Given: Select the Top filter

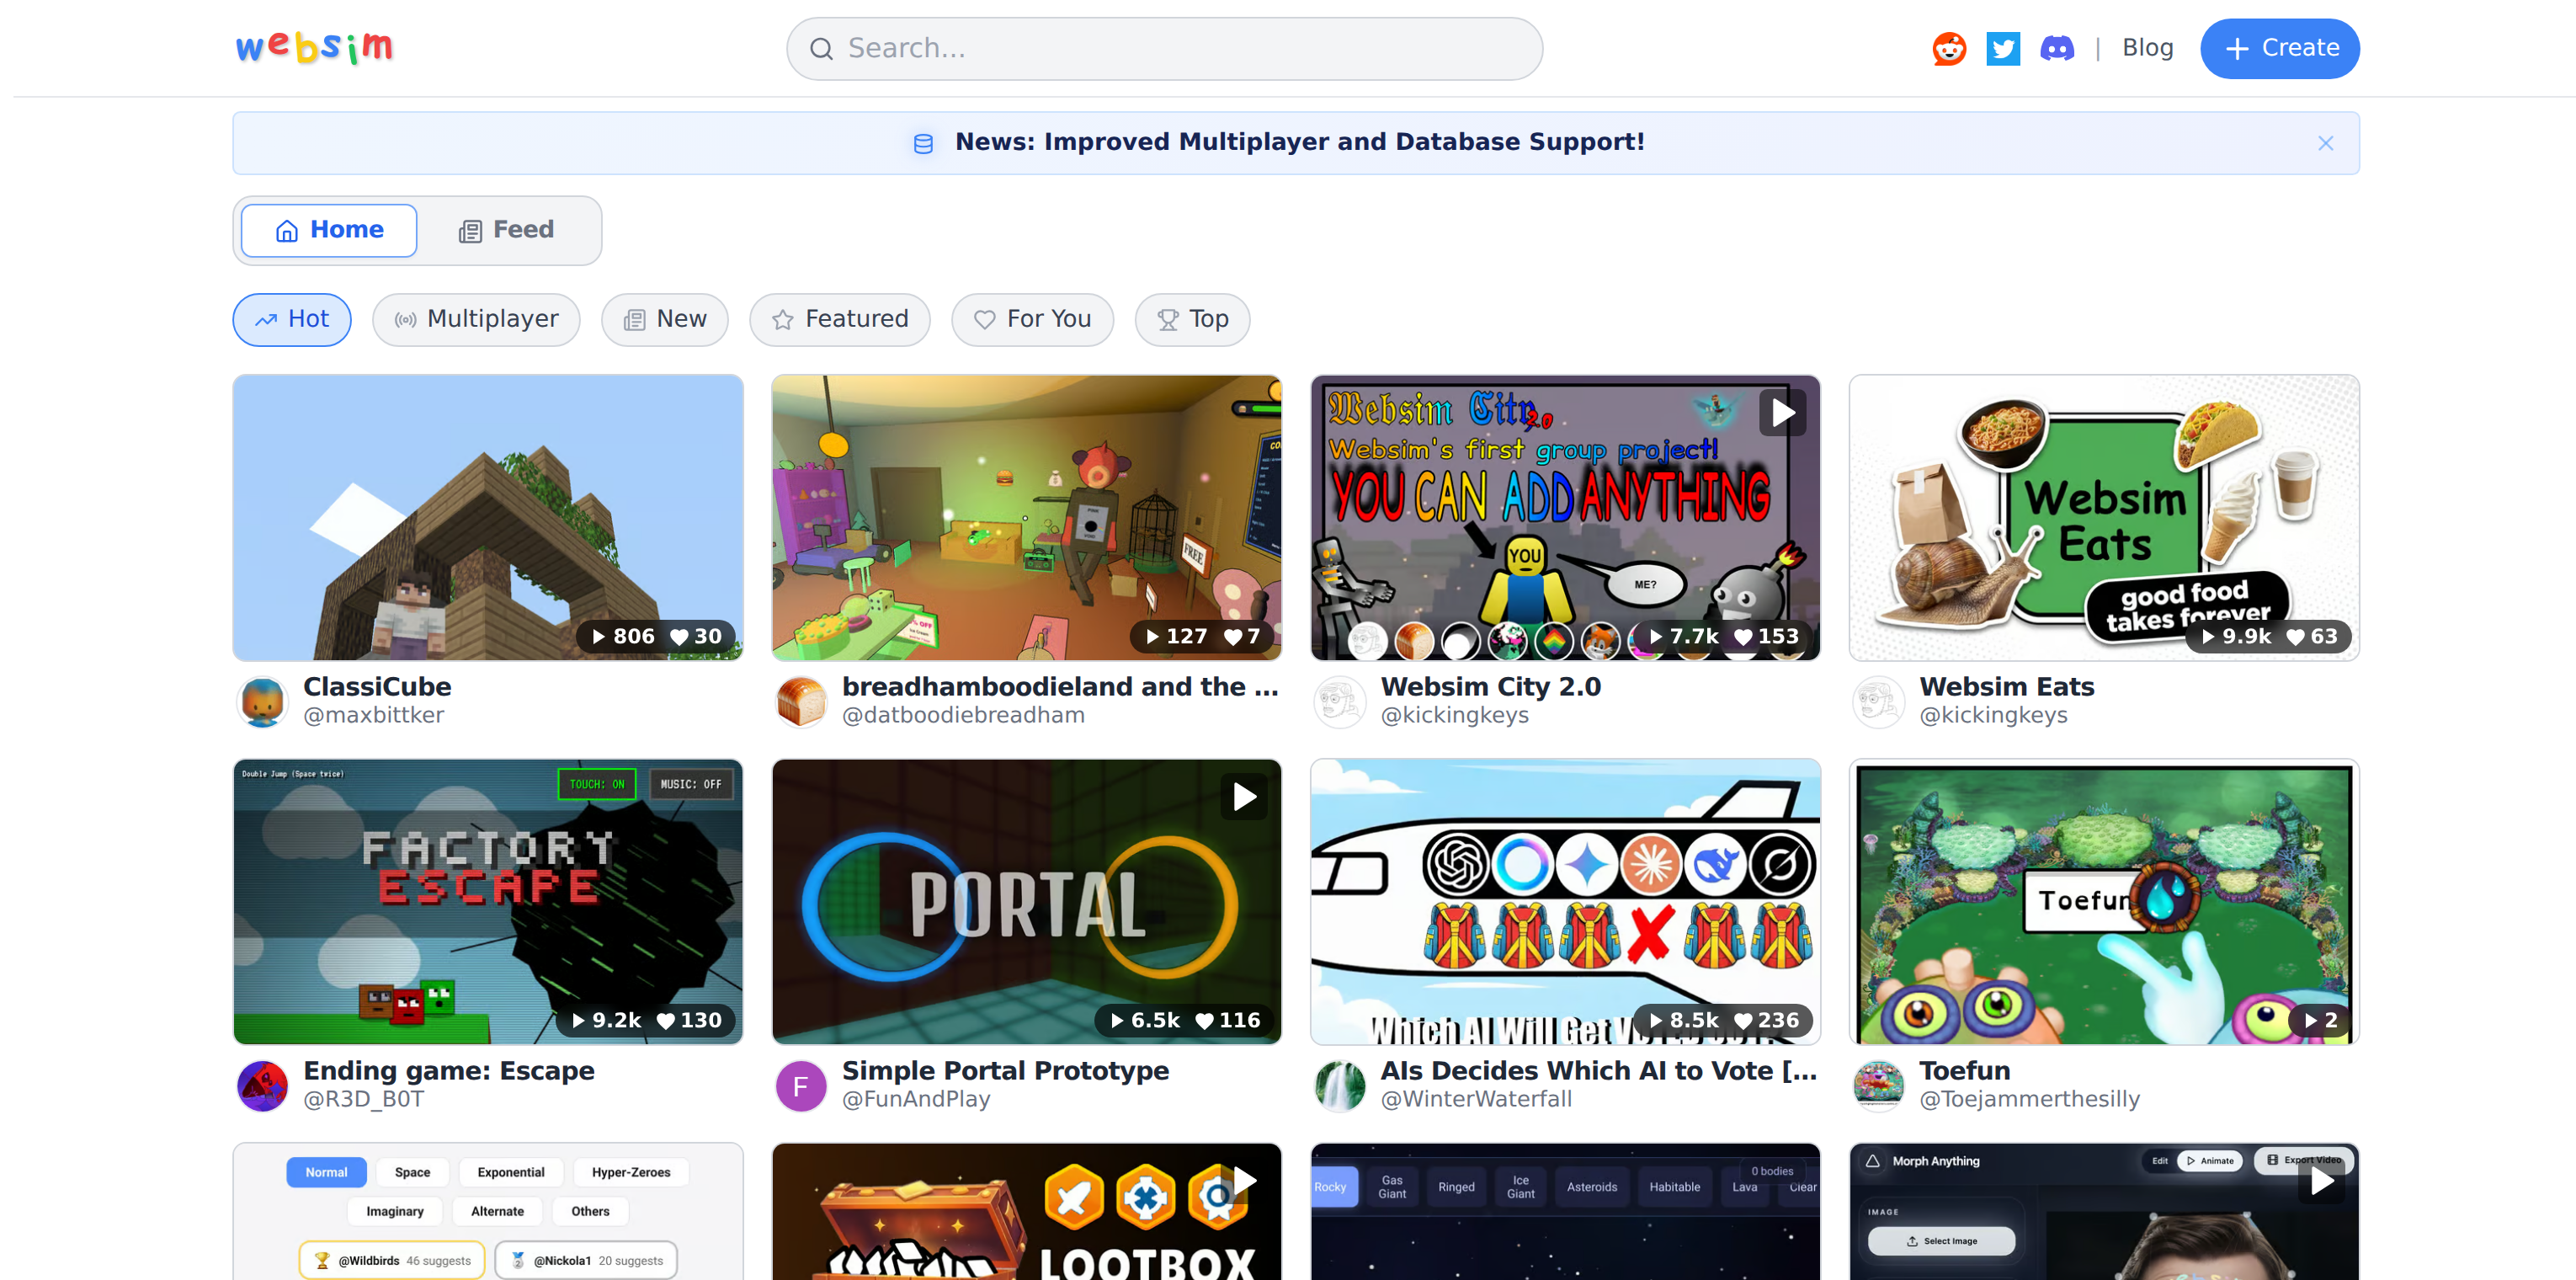Looking at the screenshot, I should 1192,319.
